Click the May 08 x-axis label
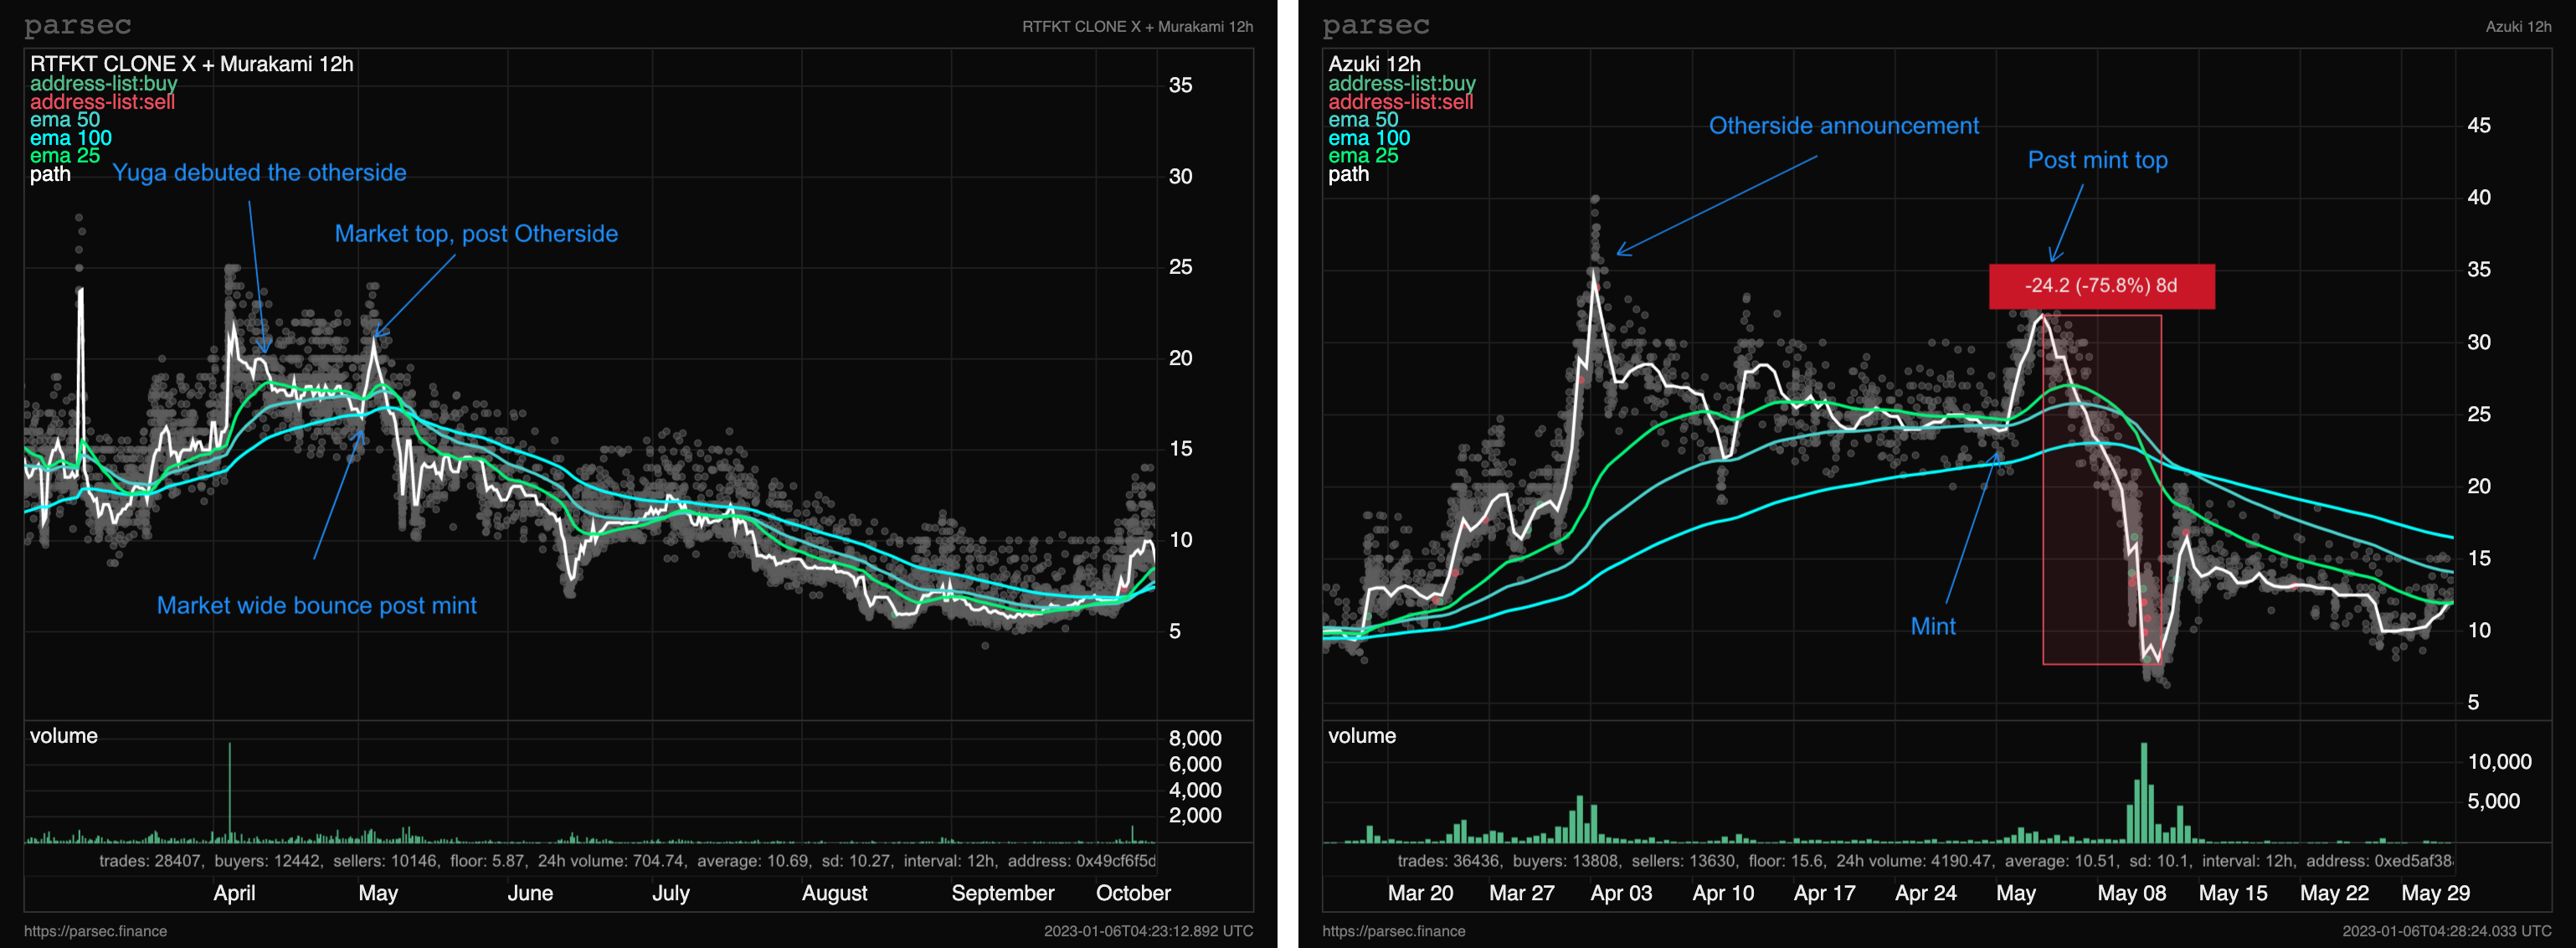 (2131, 893)
